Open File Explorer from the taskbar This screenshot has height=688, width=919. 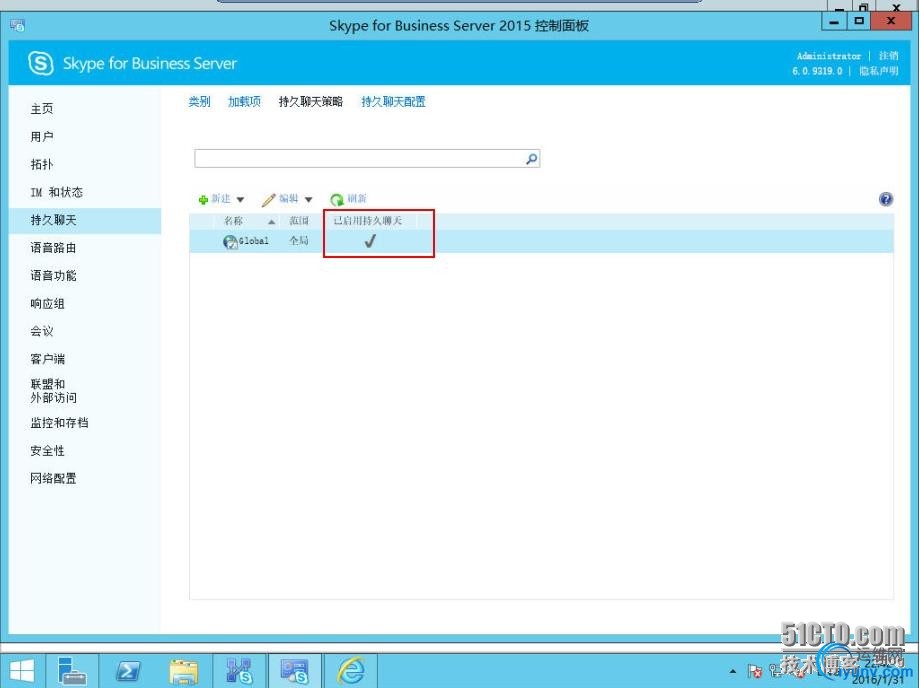pos(183,671)
